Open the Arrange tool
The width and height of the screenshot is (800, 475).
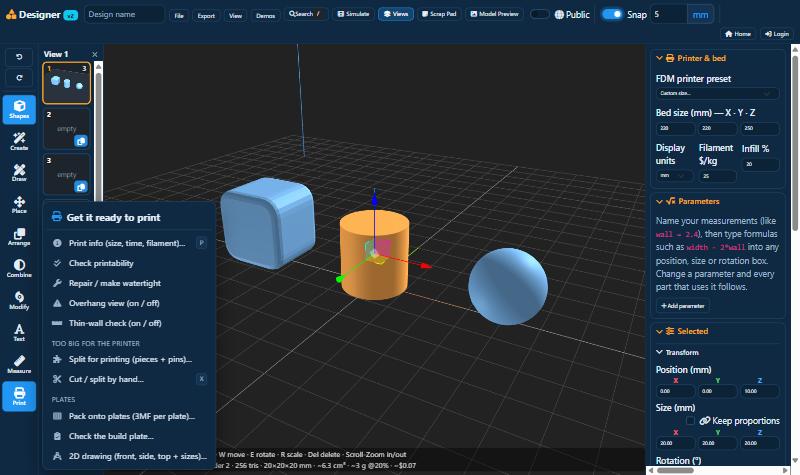coord(19,237)
